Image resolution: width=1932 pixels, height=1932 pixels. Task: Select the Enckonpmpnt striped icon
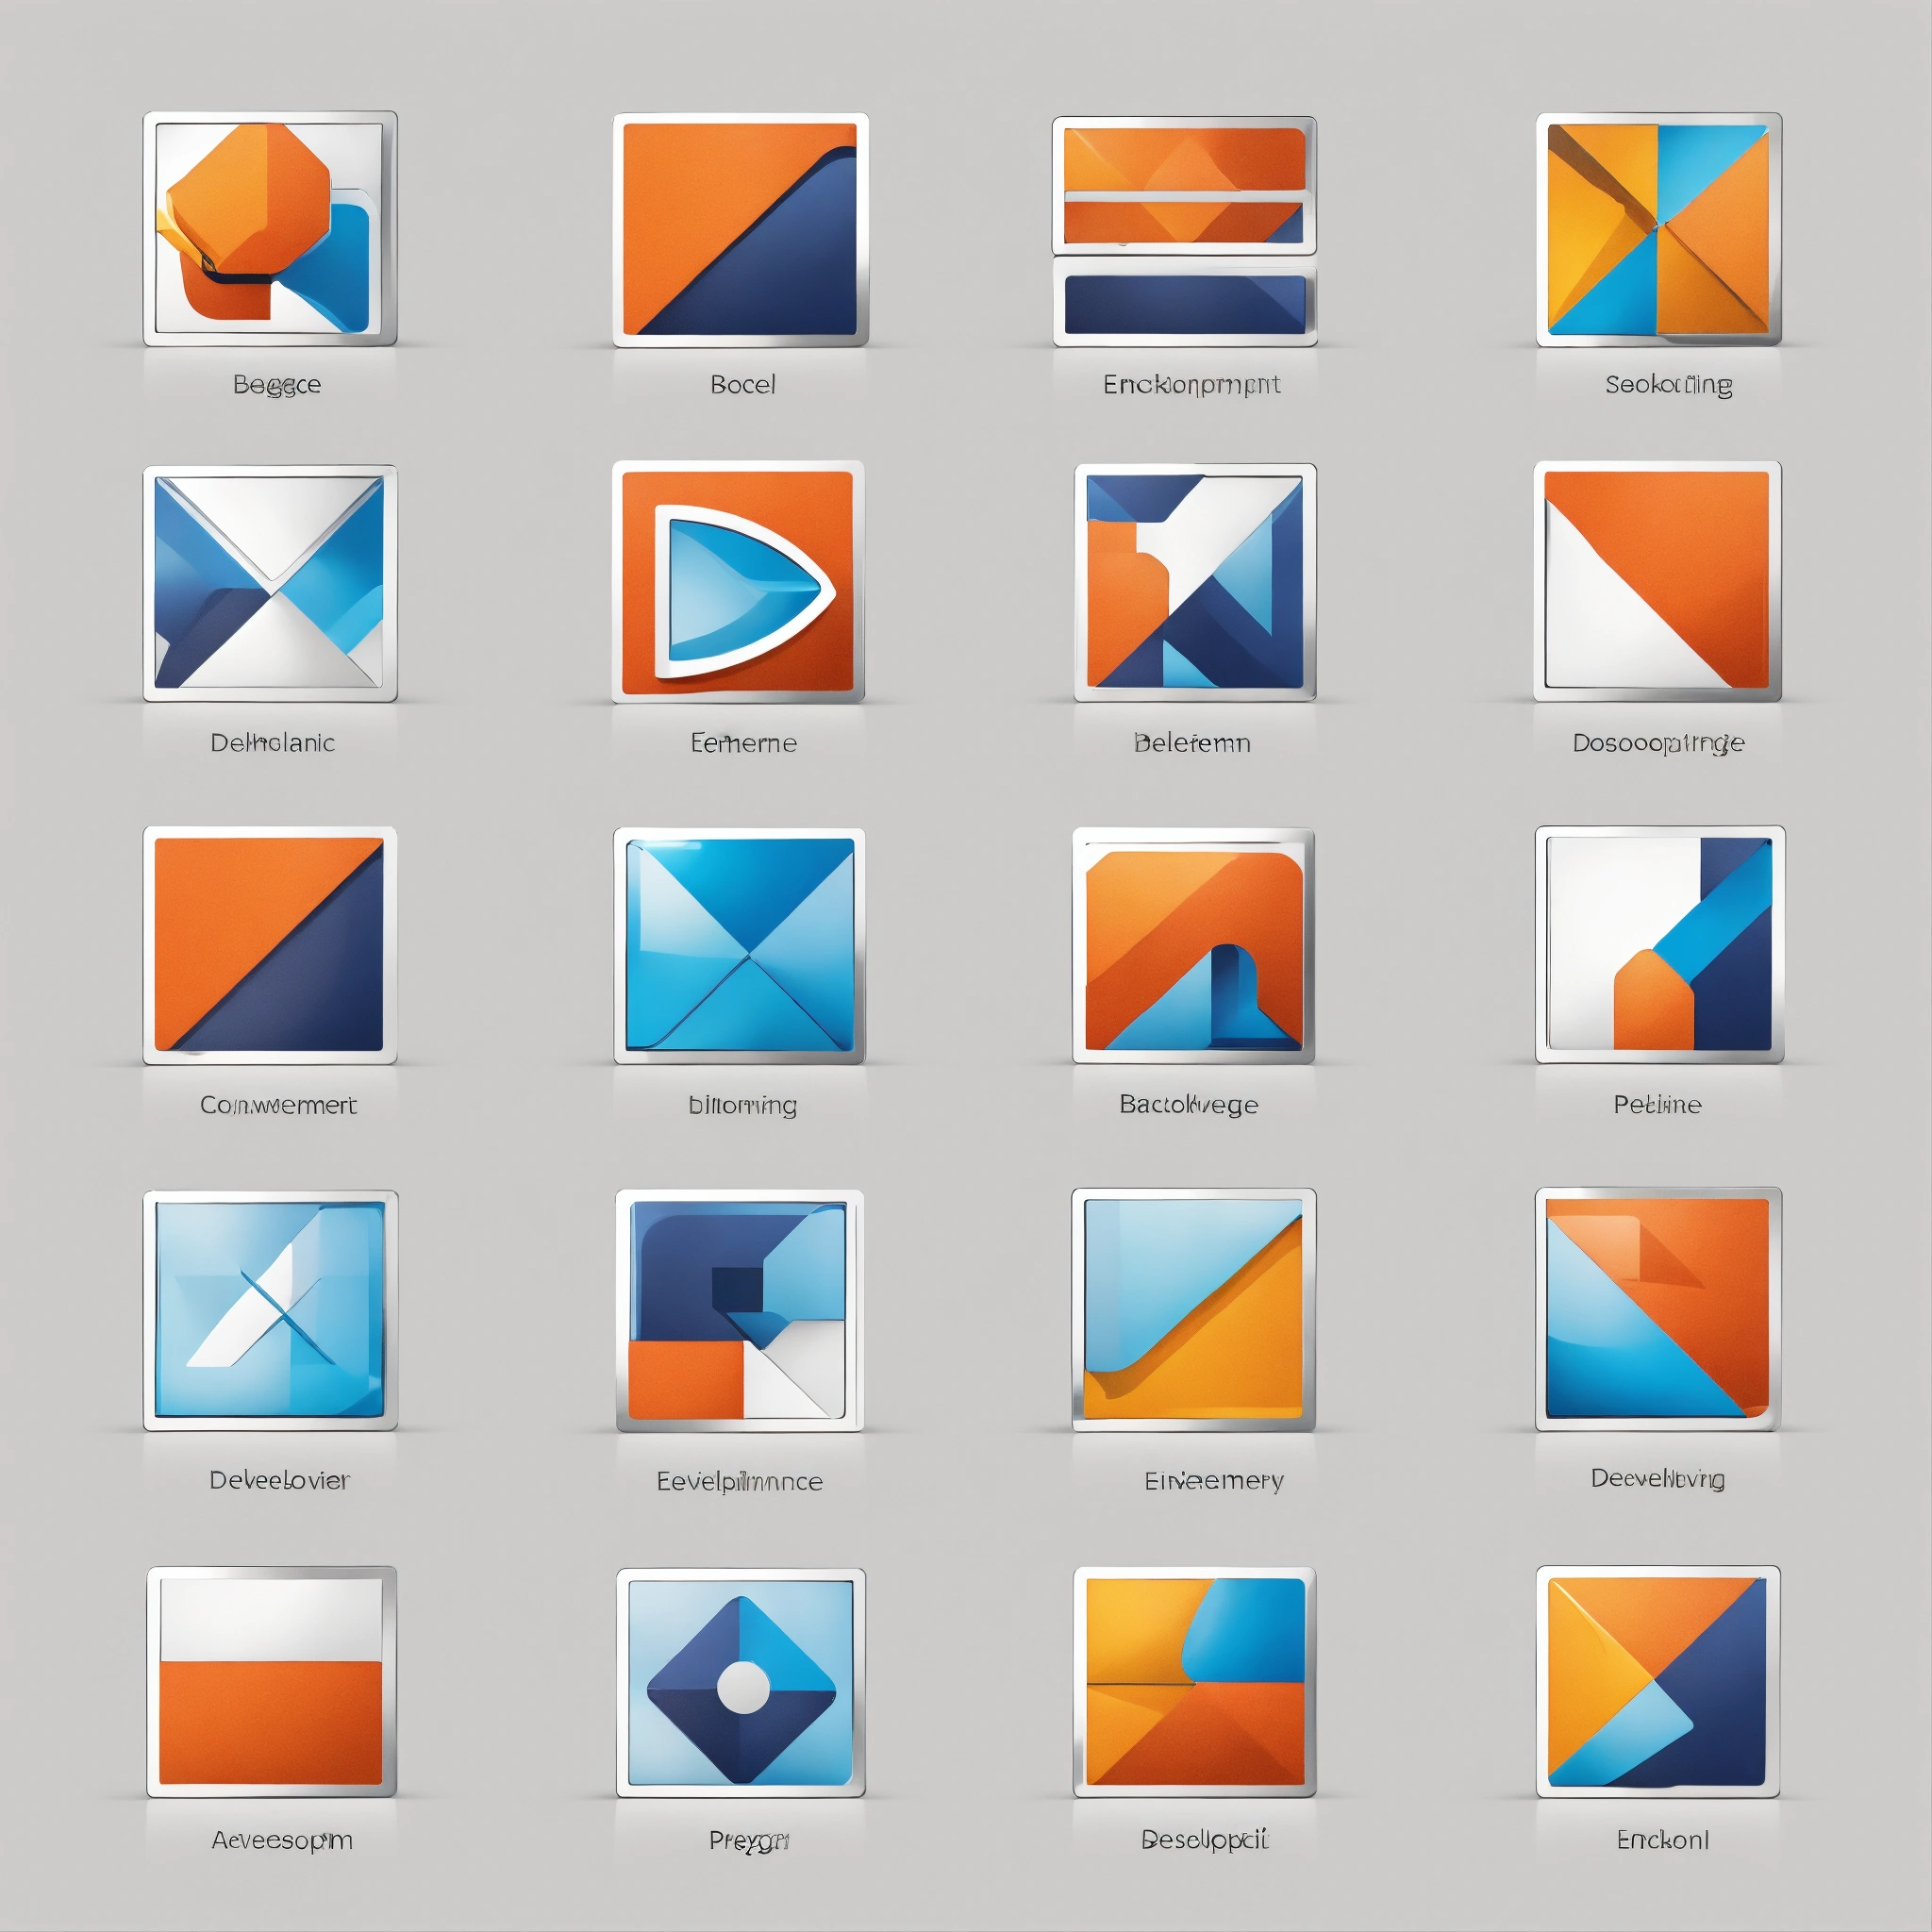point(1184,231)
